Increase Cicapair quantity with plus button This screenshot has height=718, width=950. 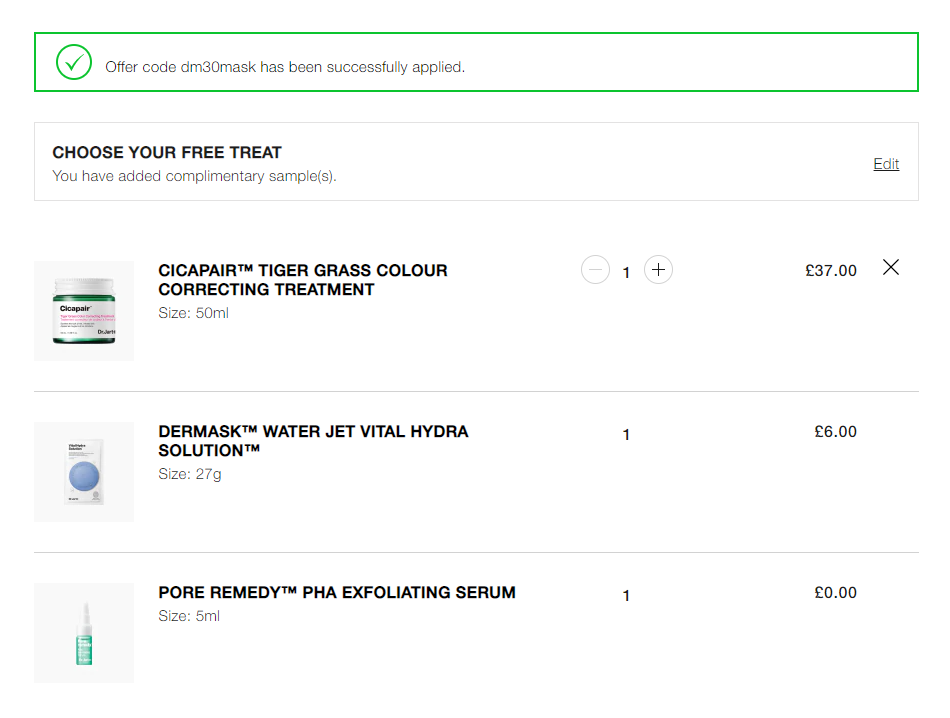click(658, 270)
